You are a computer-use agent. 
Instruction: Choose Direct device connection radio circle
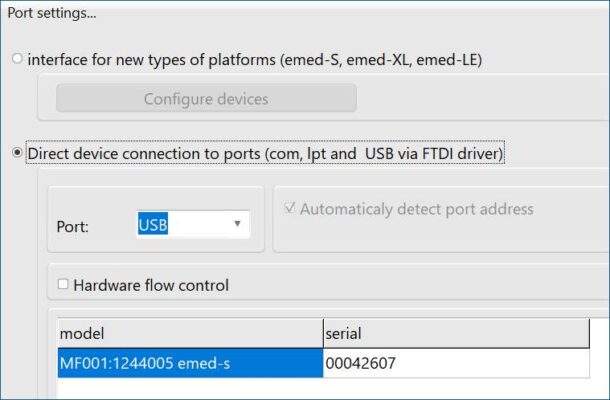click(17, 154)
